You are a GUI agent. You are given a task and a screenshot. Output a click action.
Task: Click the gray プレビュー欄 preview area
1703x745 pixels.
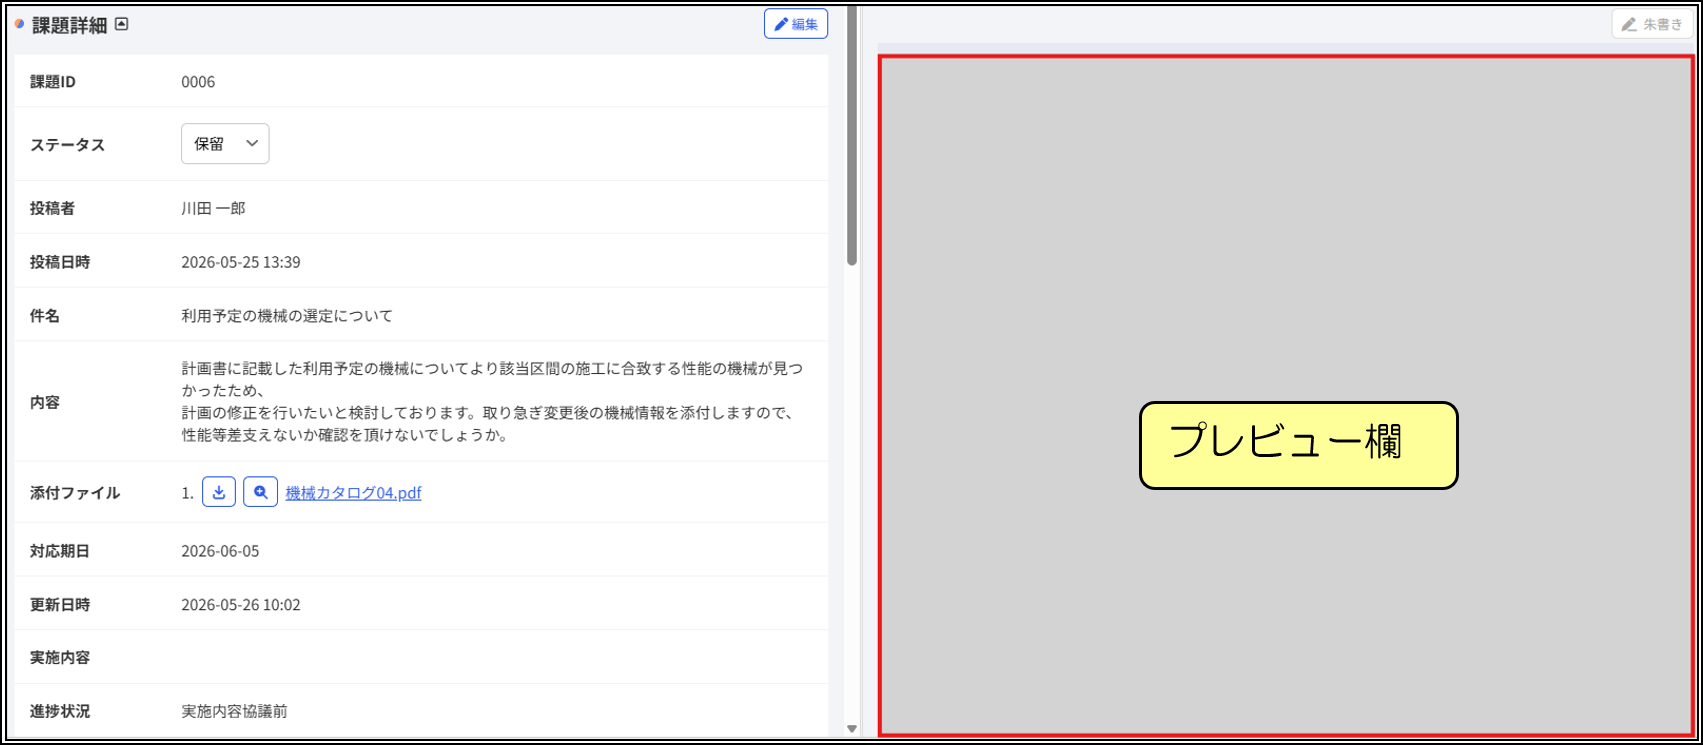coord(1286,396)
